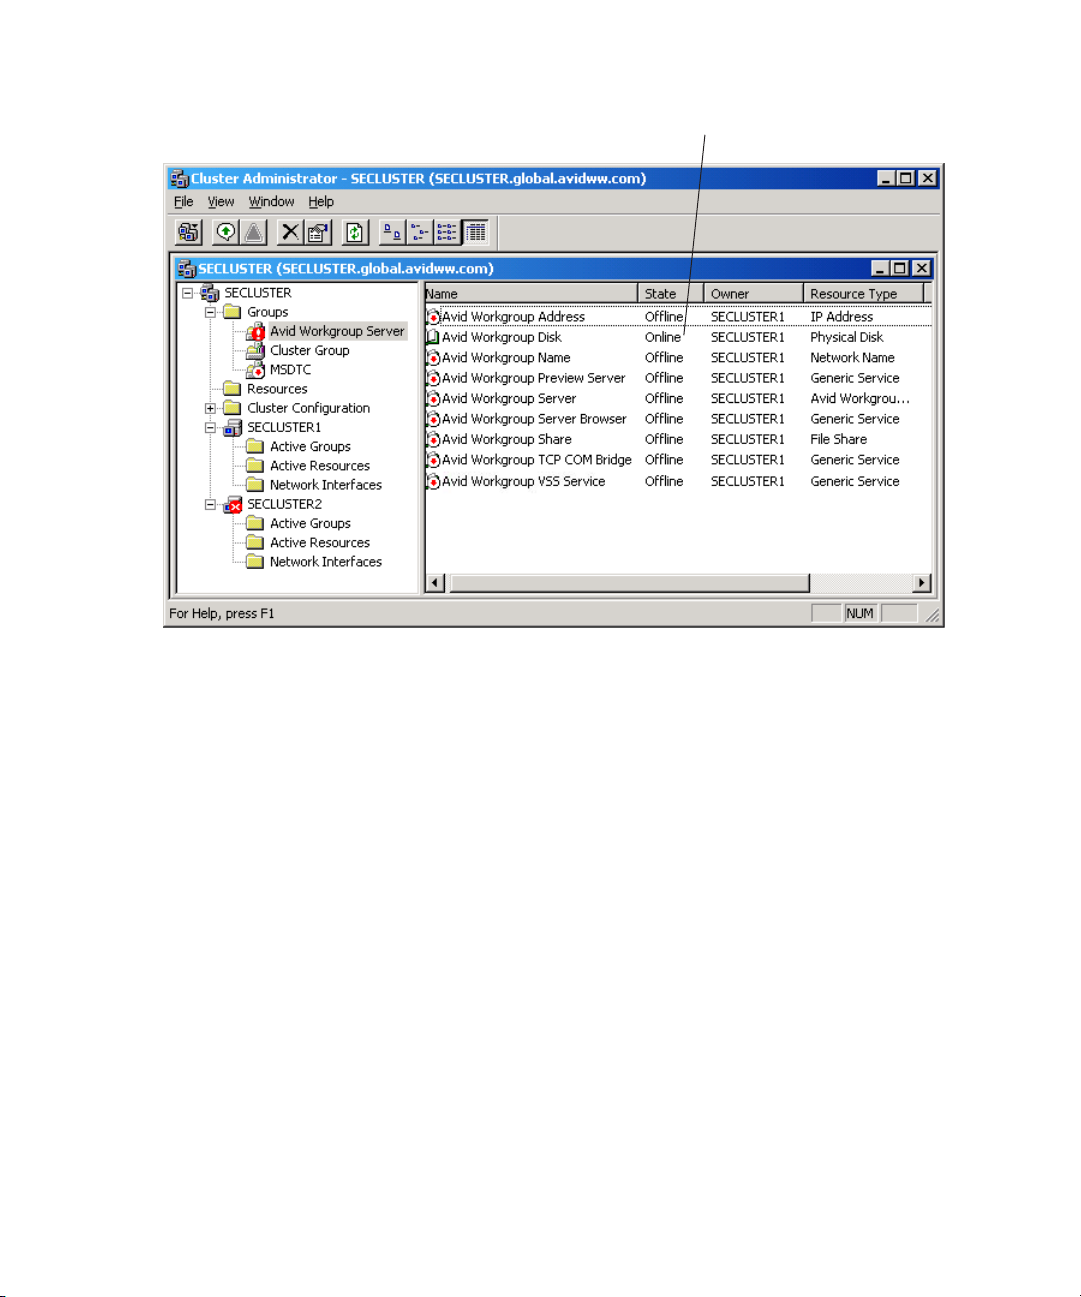
Task: Click the Online state of Avid Workgroup Disk
Action: 662,337
